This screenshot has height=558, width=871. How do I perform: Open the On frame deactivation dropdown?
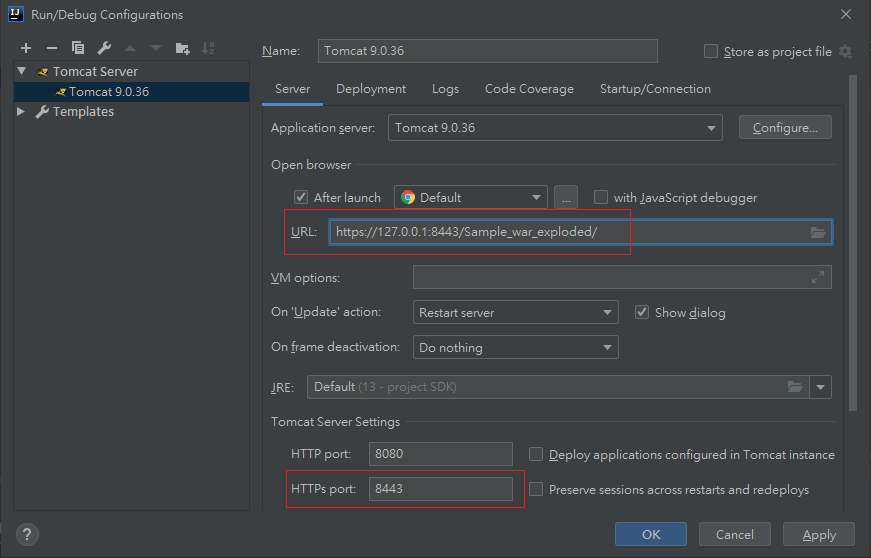pos(515,347)
